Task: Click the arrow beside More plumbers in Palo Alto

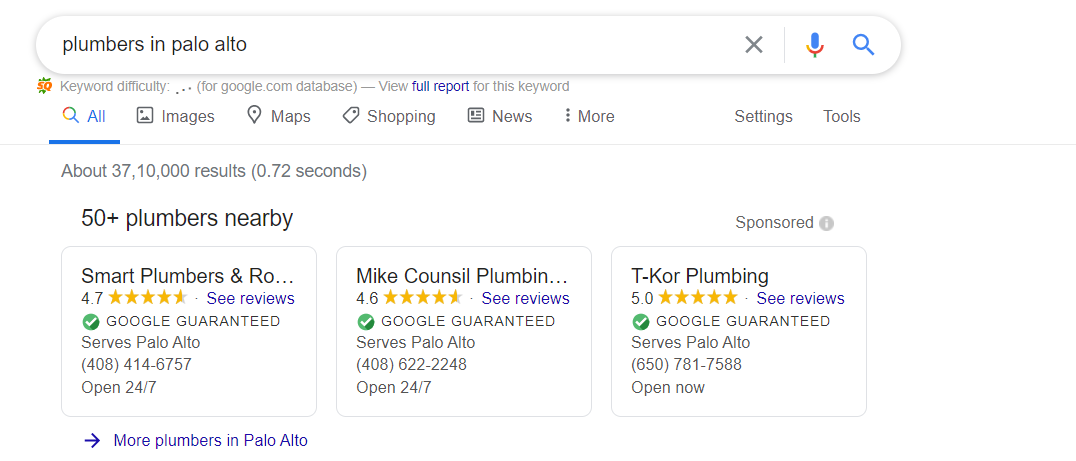Action: [x=92, y=440]
